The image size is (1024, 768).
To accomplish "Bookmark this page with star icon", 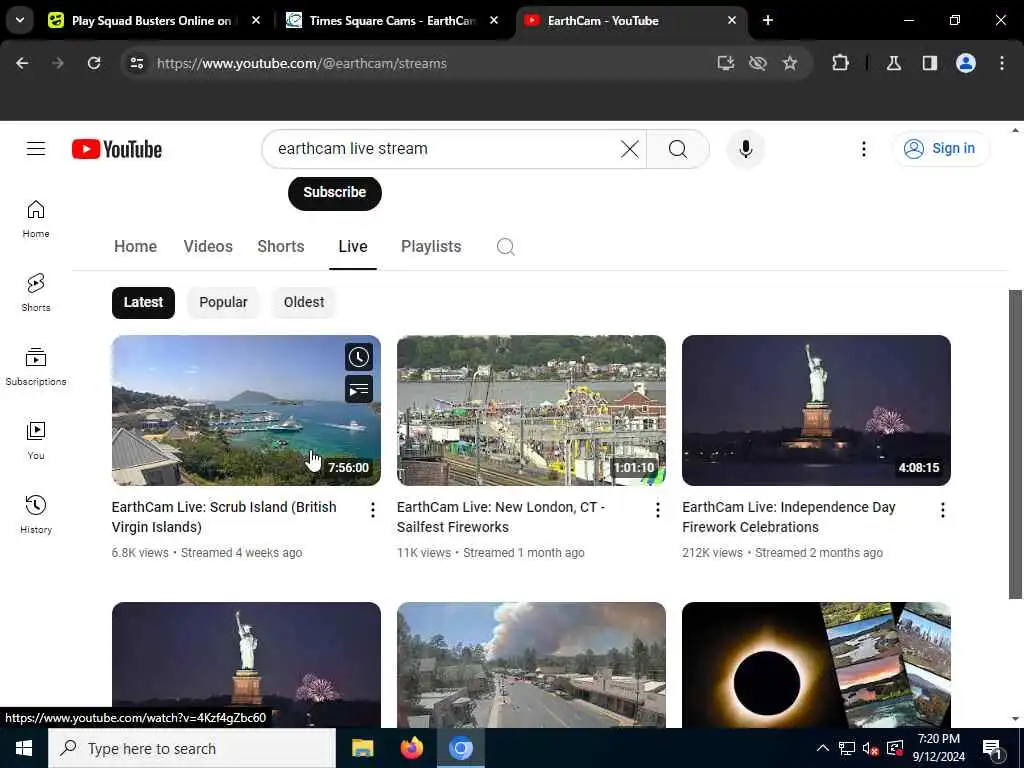I will tap(790, 63).
